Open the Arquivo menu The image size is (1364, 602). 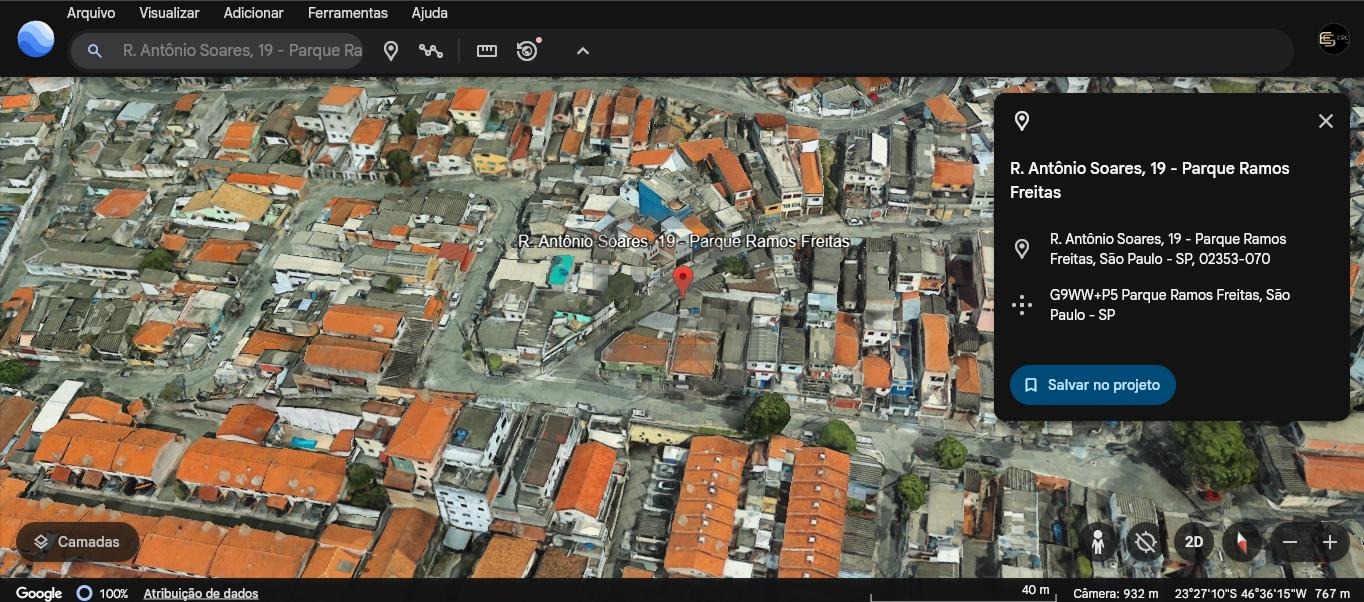[x=91, y=13]
